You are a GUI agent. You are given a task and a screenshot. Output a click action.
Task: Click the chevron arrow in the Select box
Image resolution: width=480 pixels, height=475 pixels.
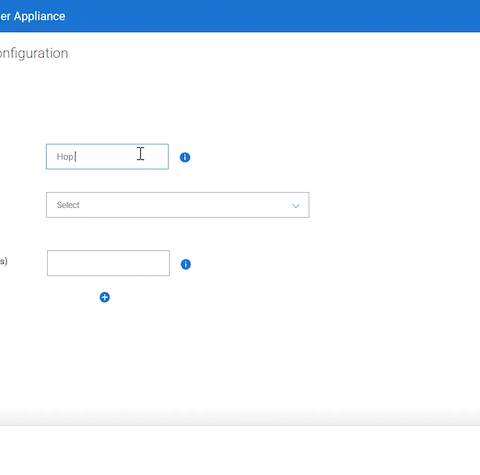pyautogui.click(x=296, y=206)
